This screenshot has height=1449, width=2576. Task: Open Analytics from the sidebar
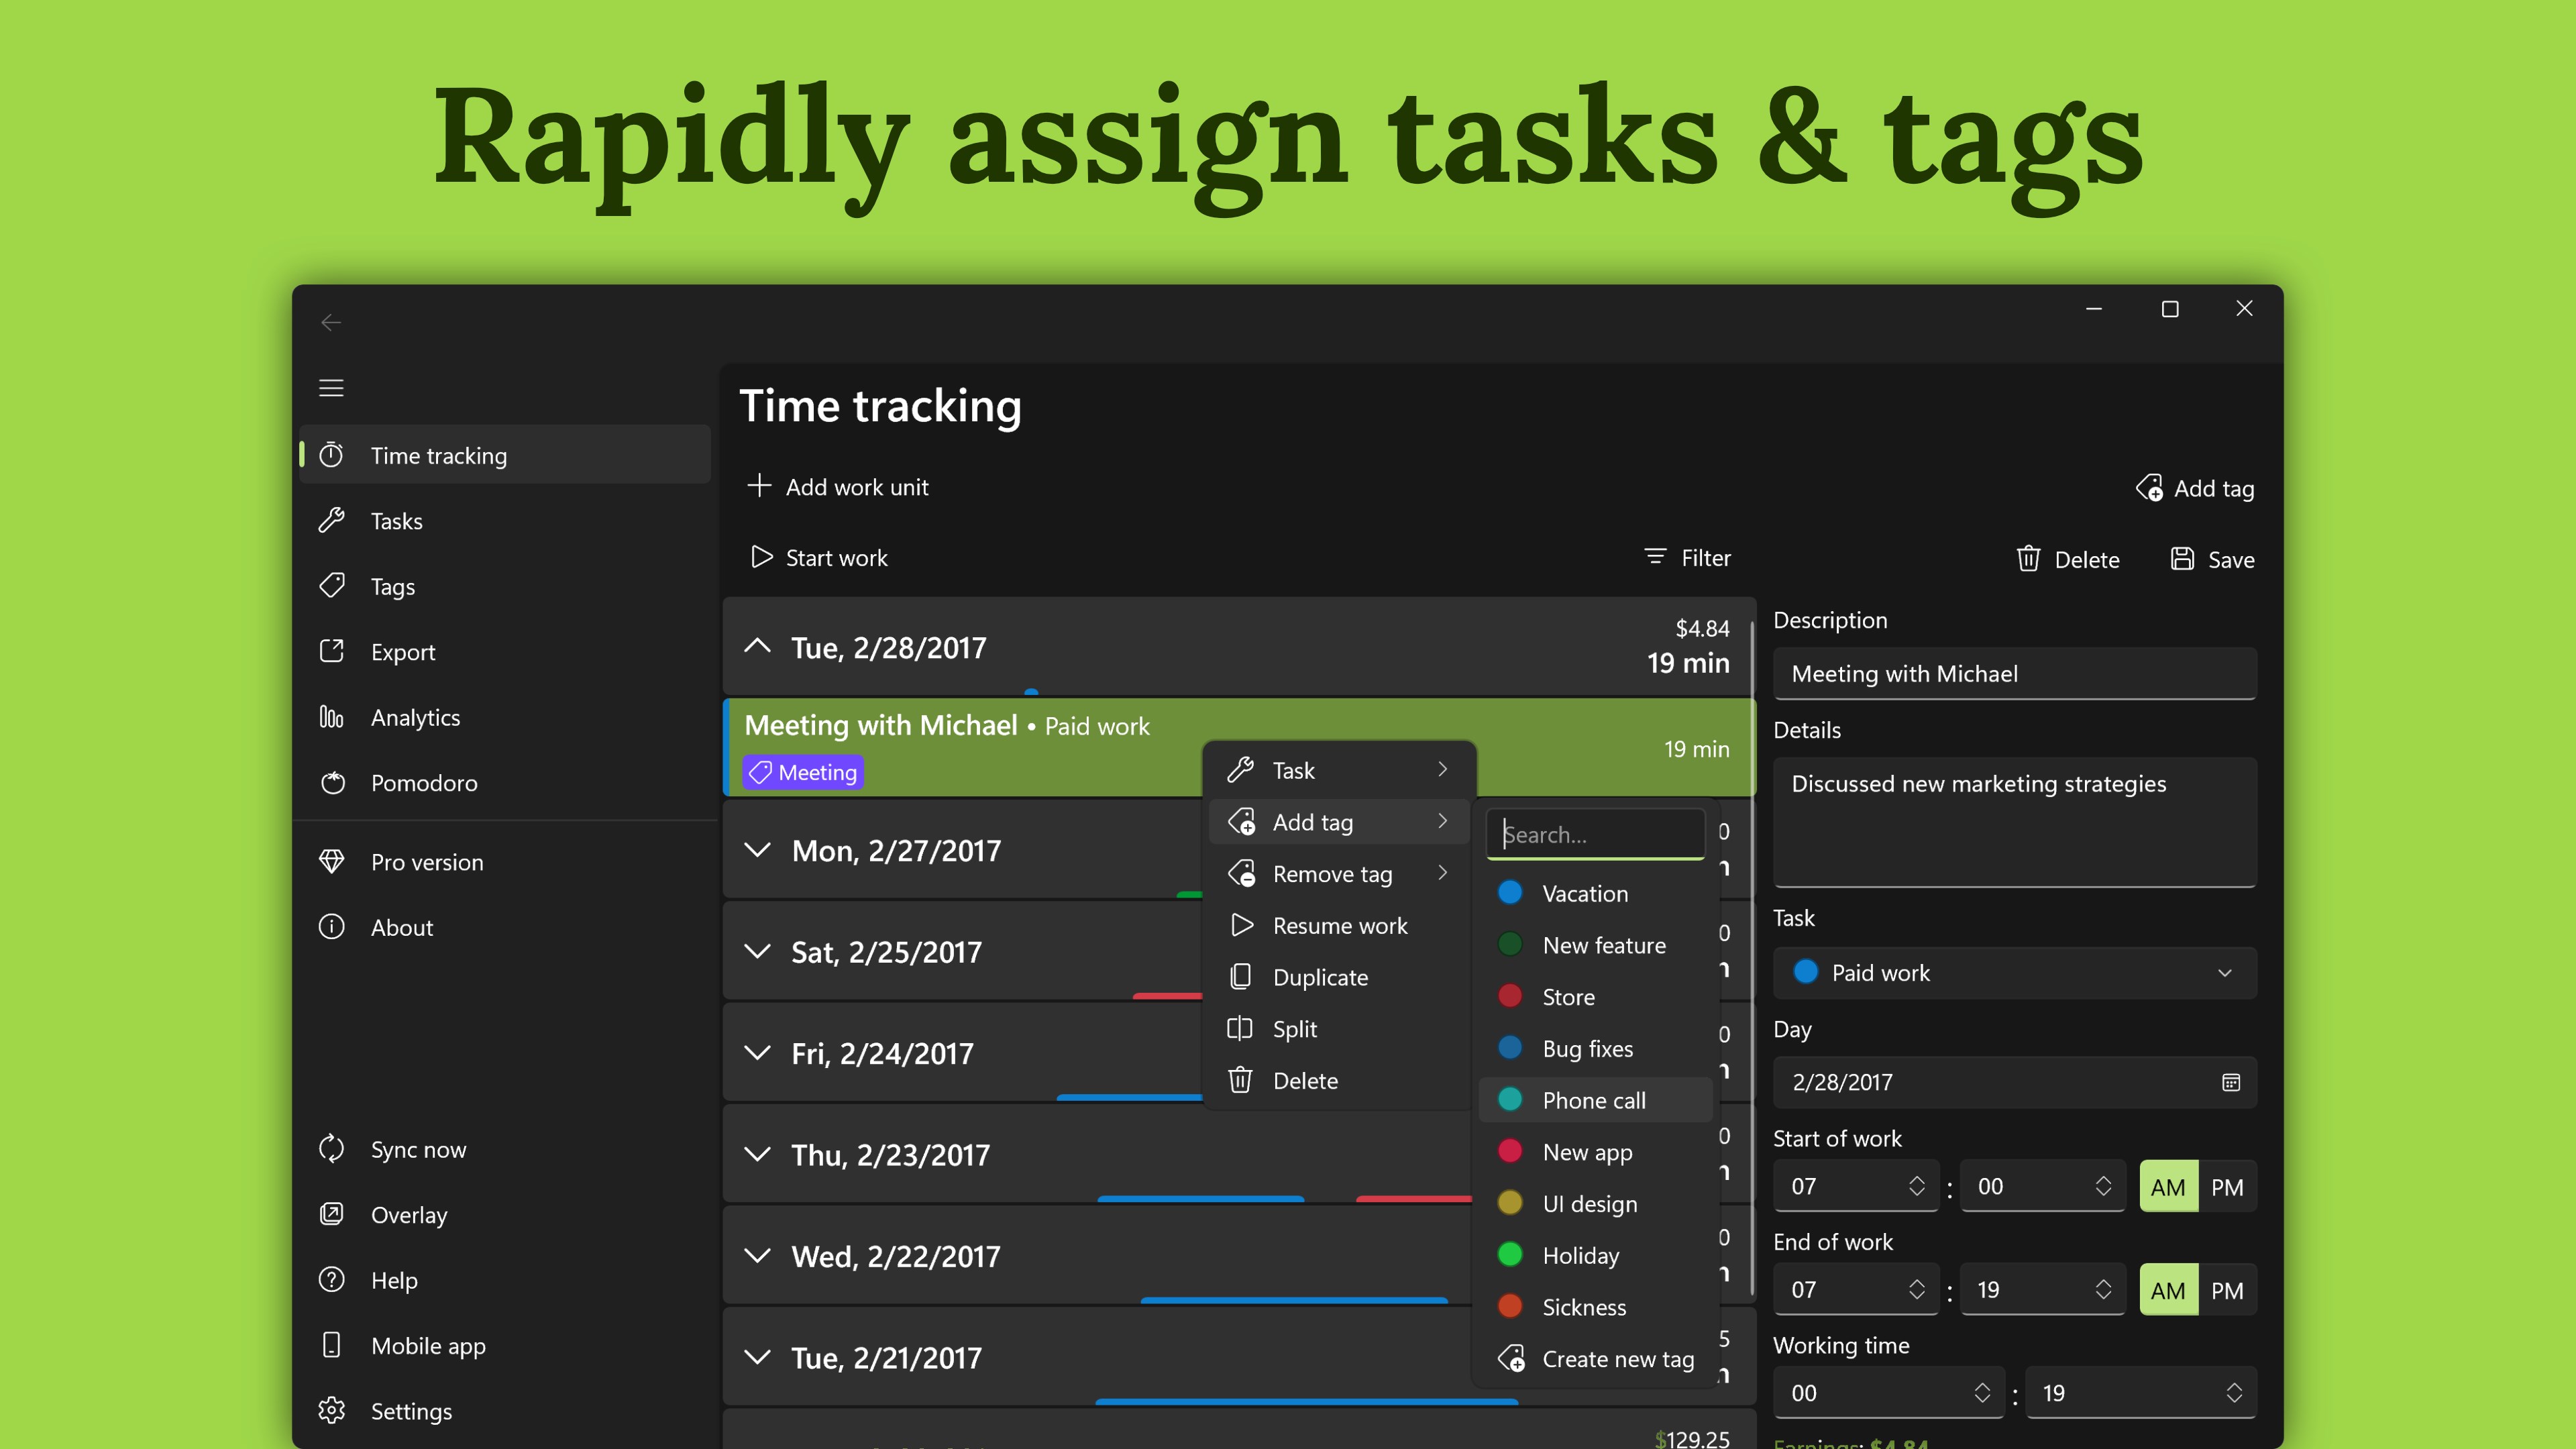tap(415, 717)
